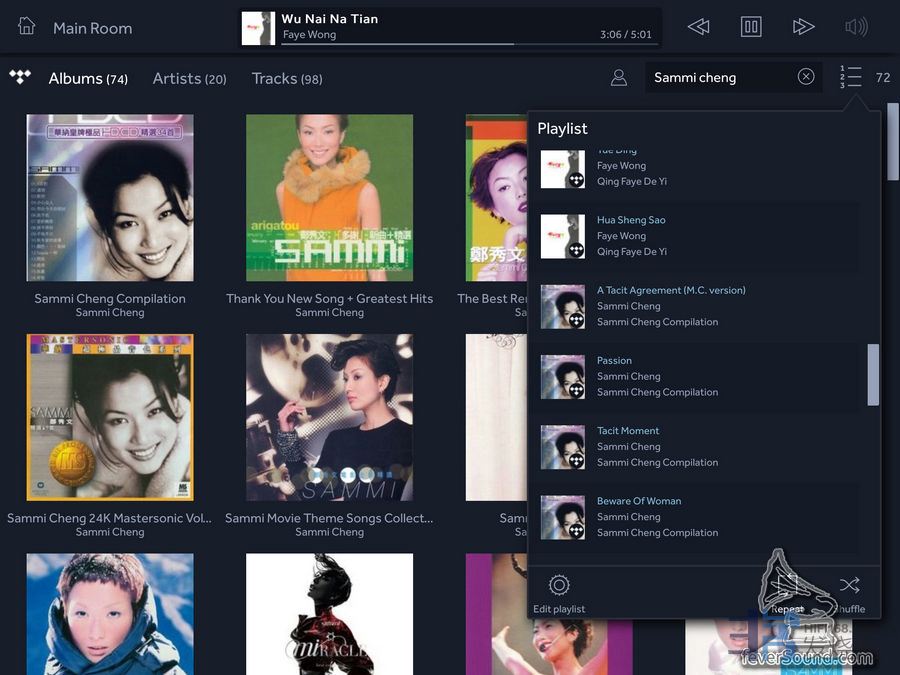Screen dimensions: 900x675
Task: Skip to the previous track
Action: [x=699, y=27]
